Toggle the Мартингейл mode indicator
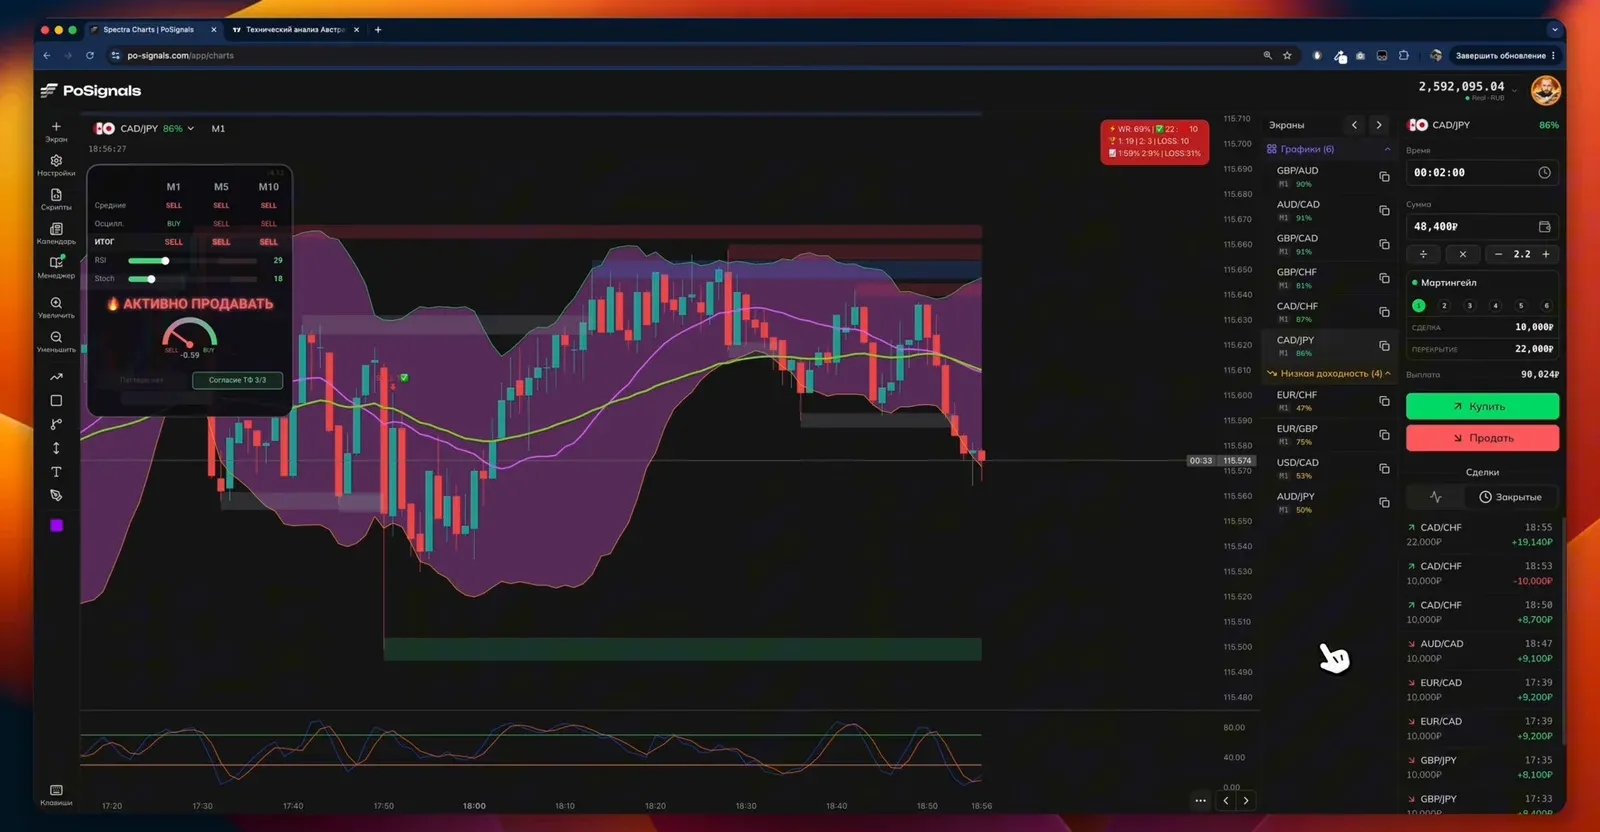The image size is (1600, 832). point(1414,283)
